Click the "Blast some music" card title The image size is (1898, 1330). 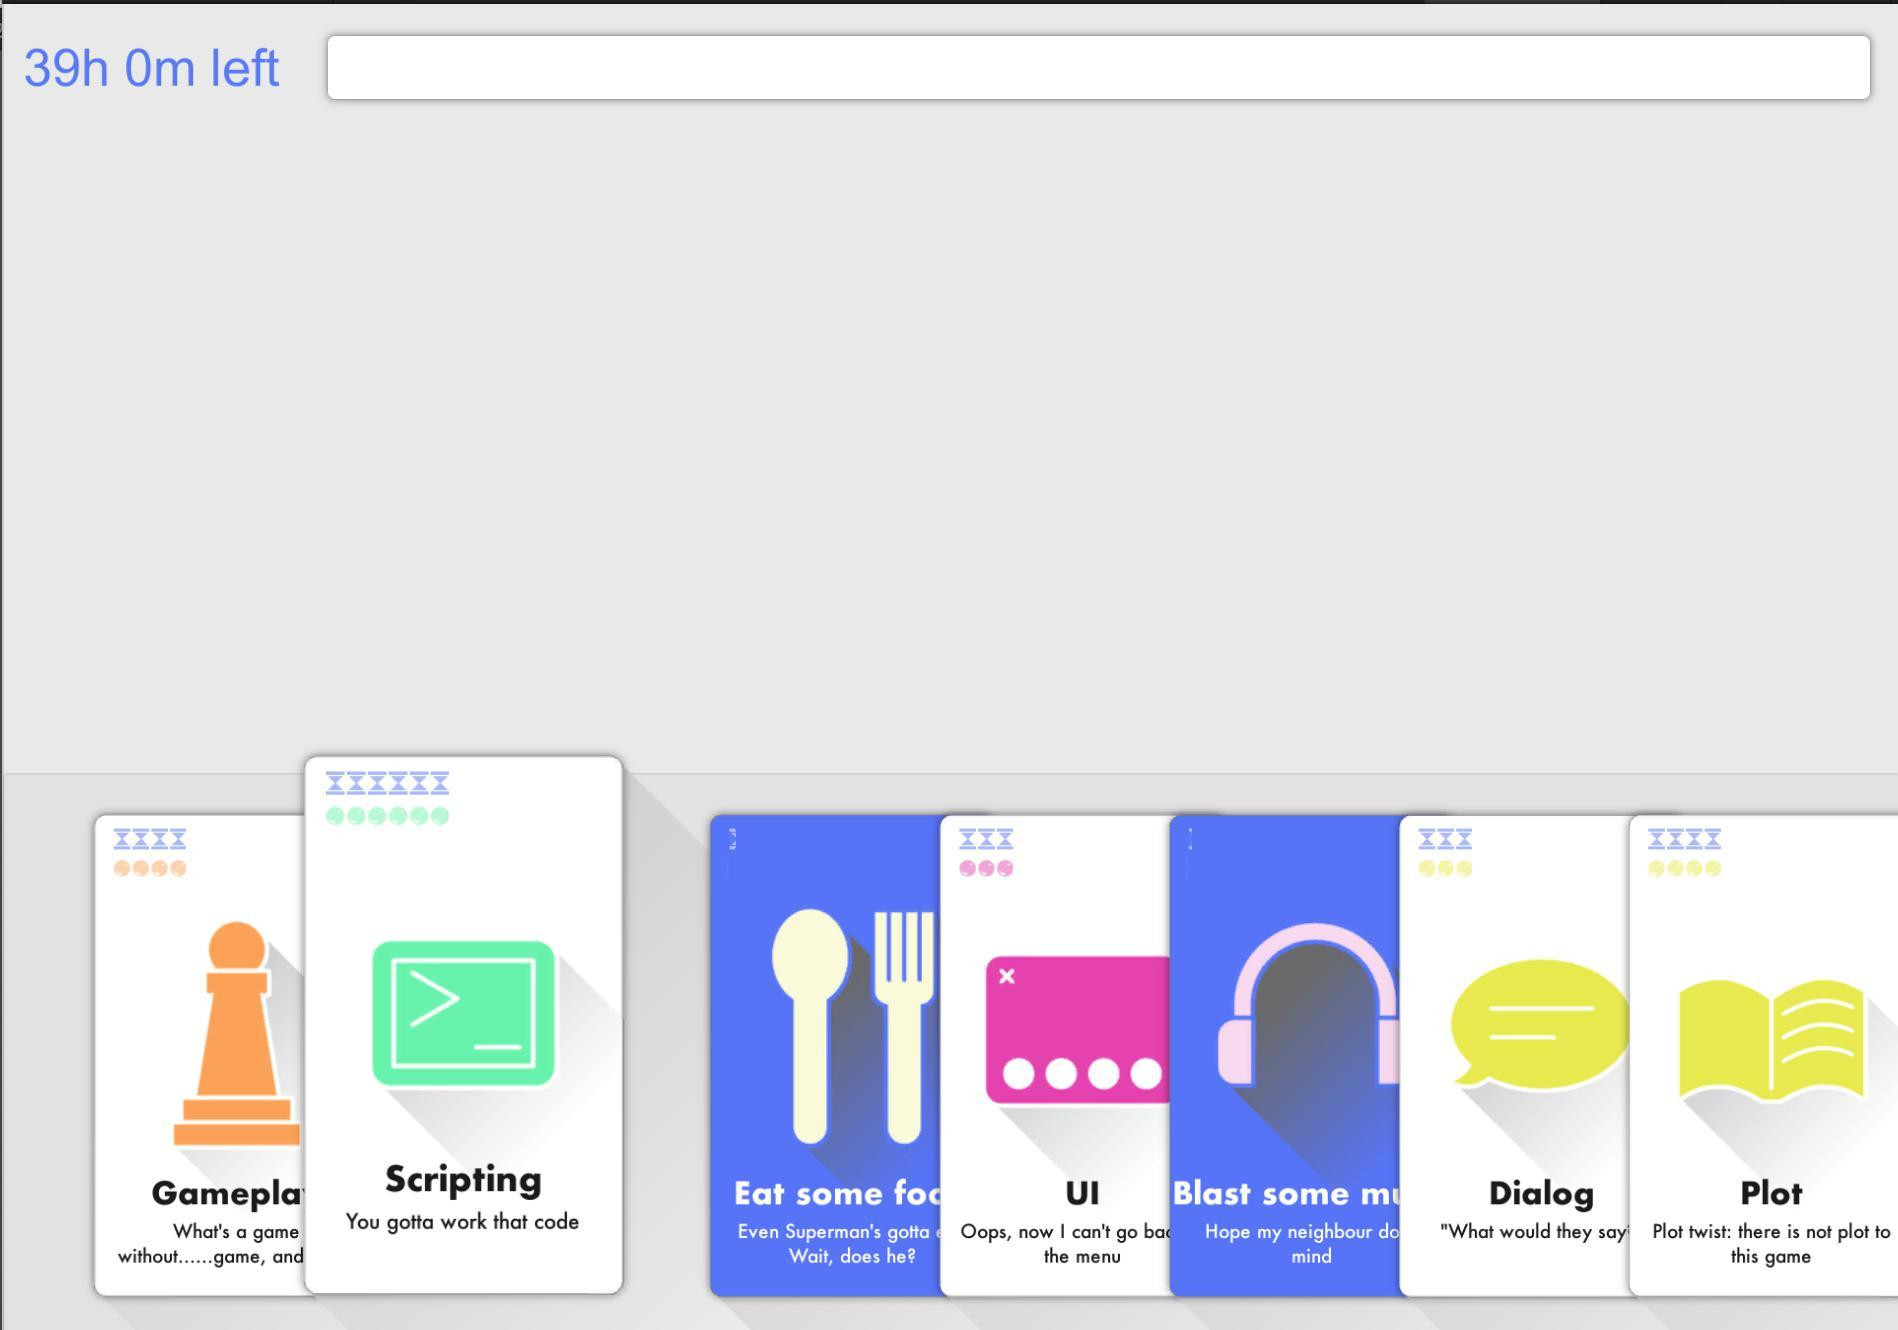[x=1286, y=1193]
